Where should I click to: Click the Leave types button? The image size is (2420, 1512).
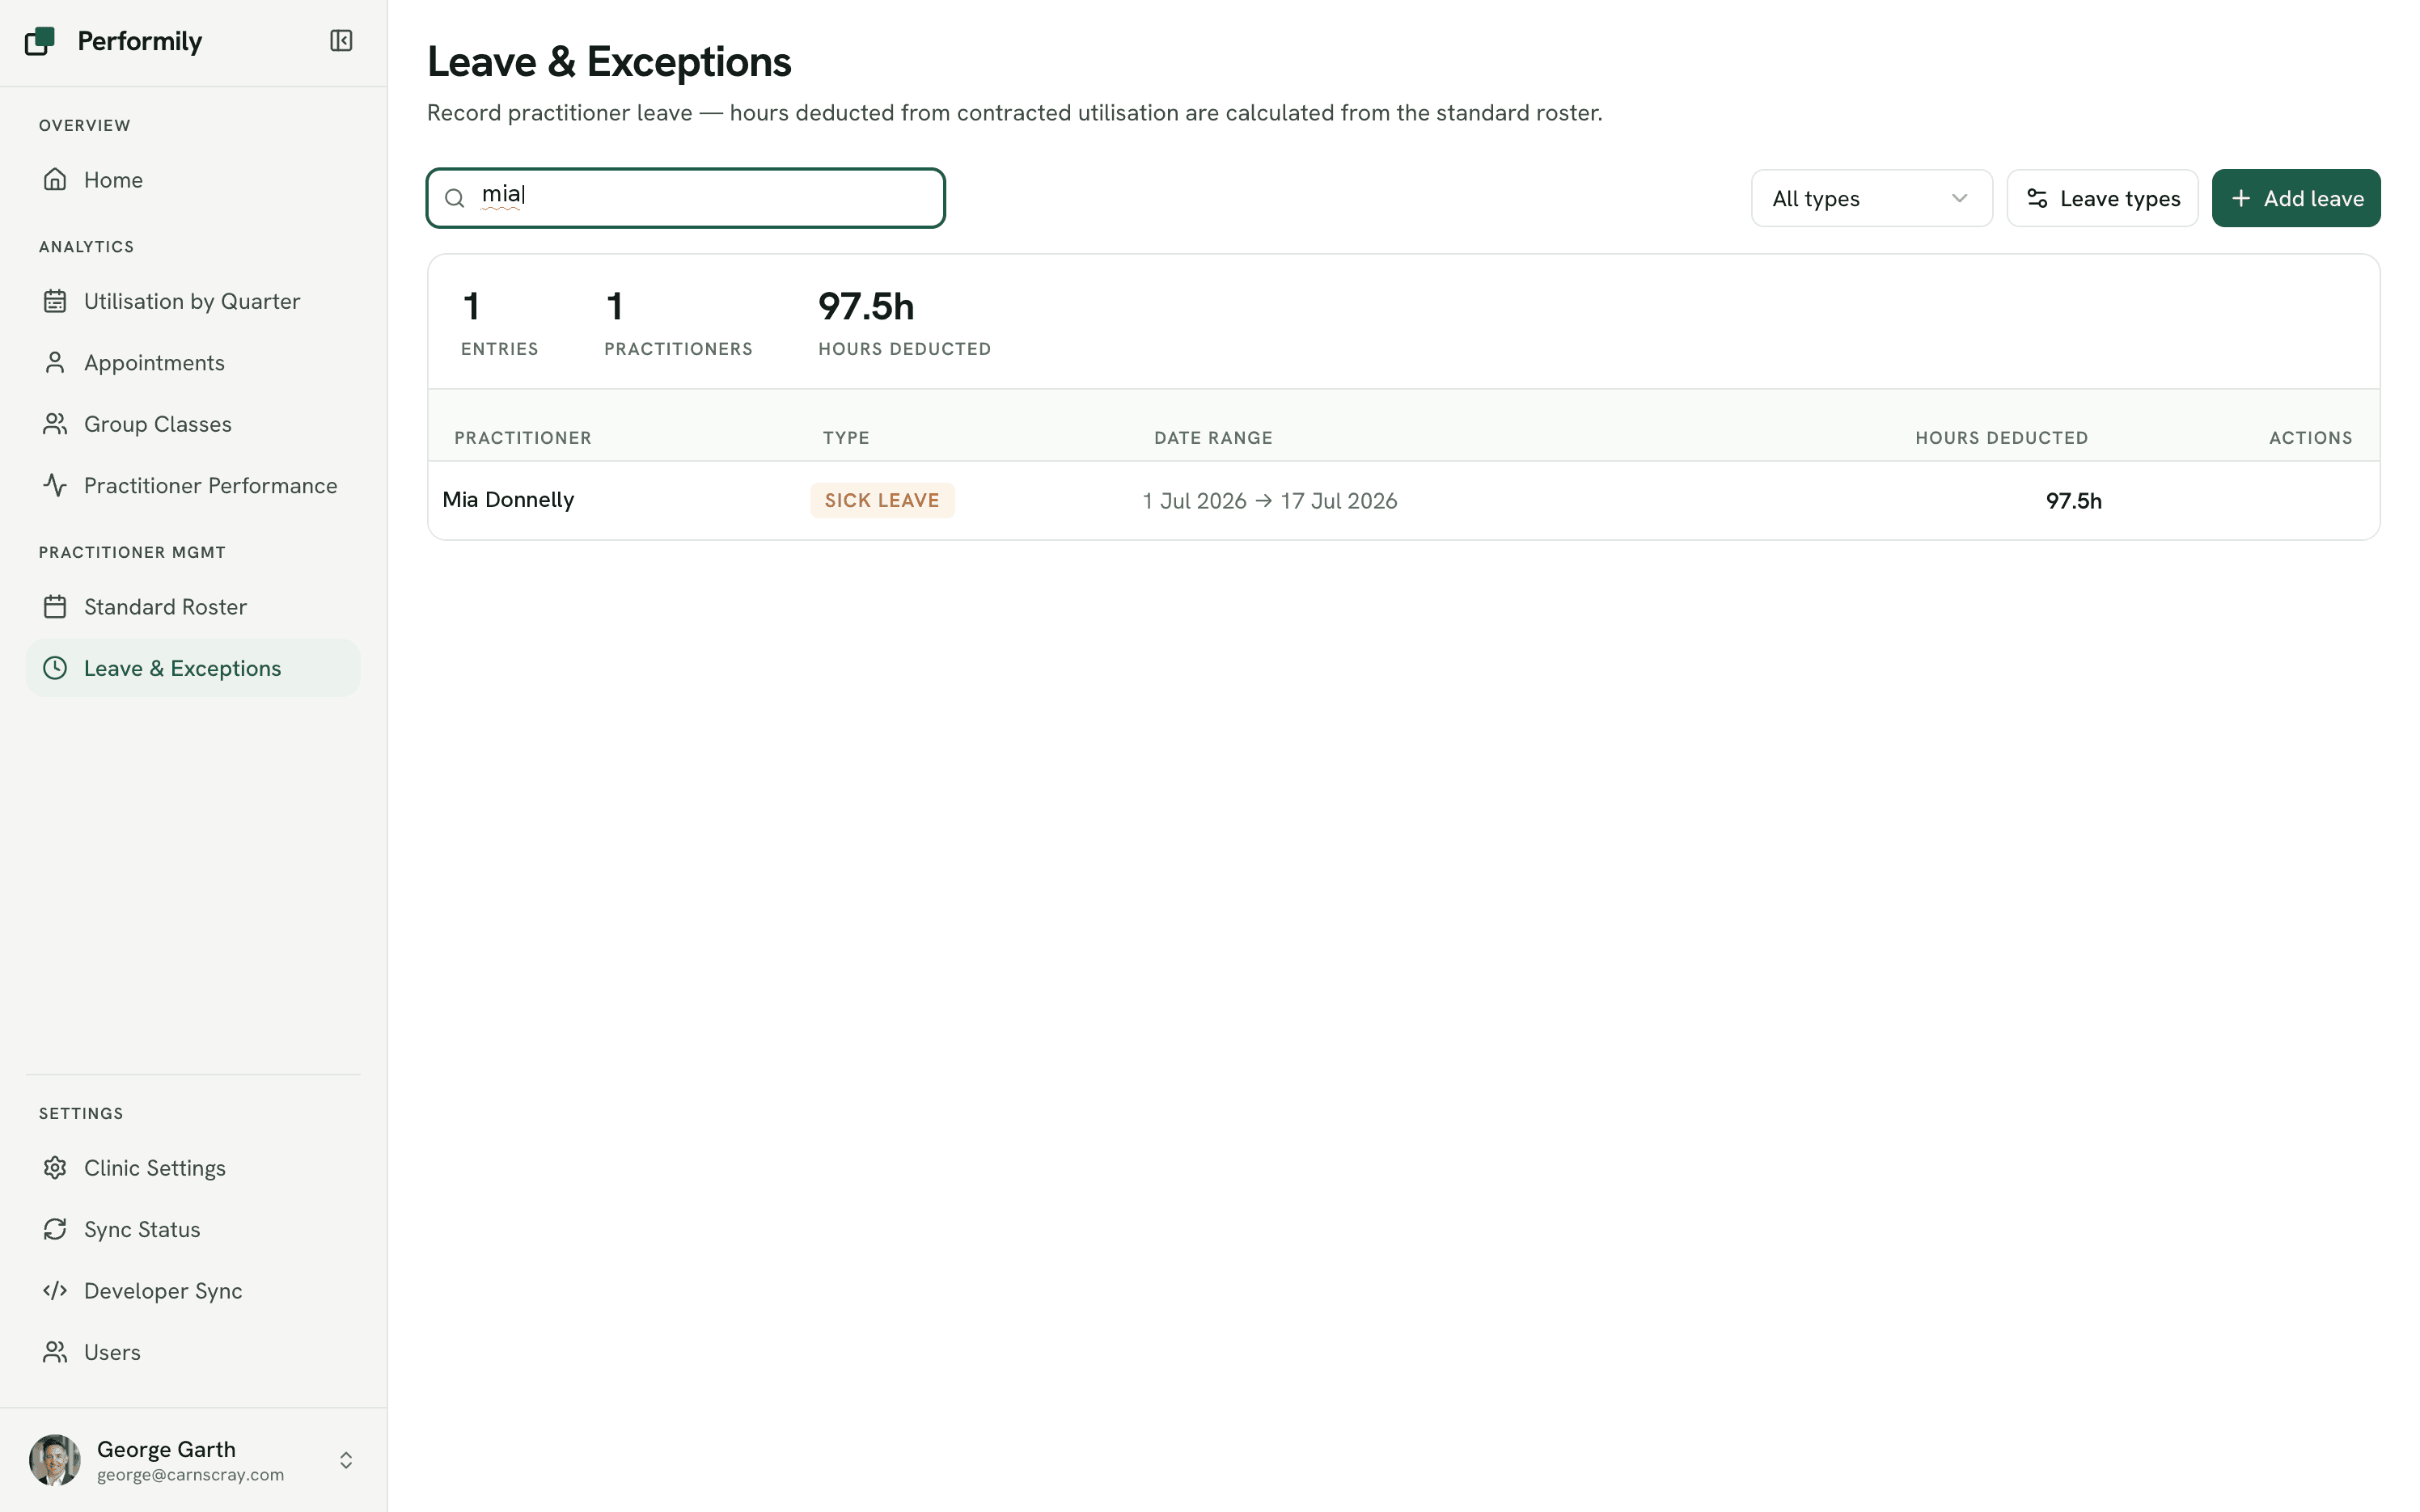[x=2102, y=198]
